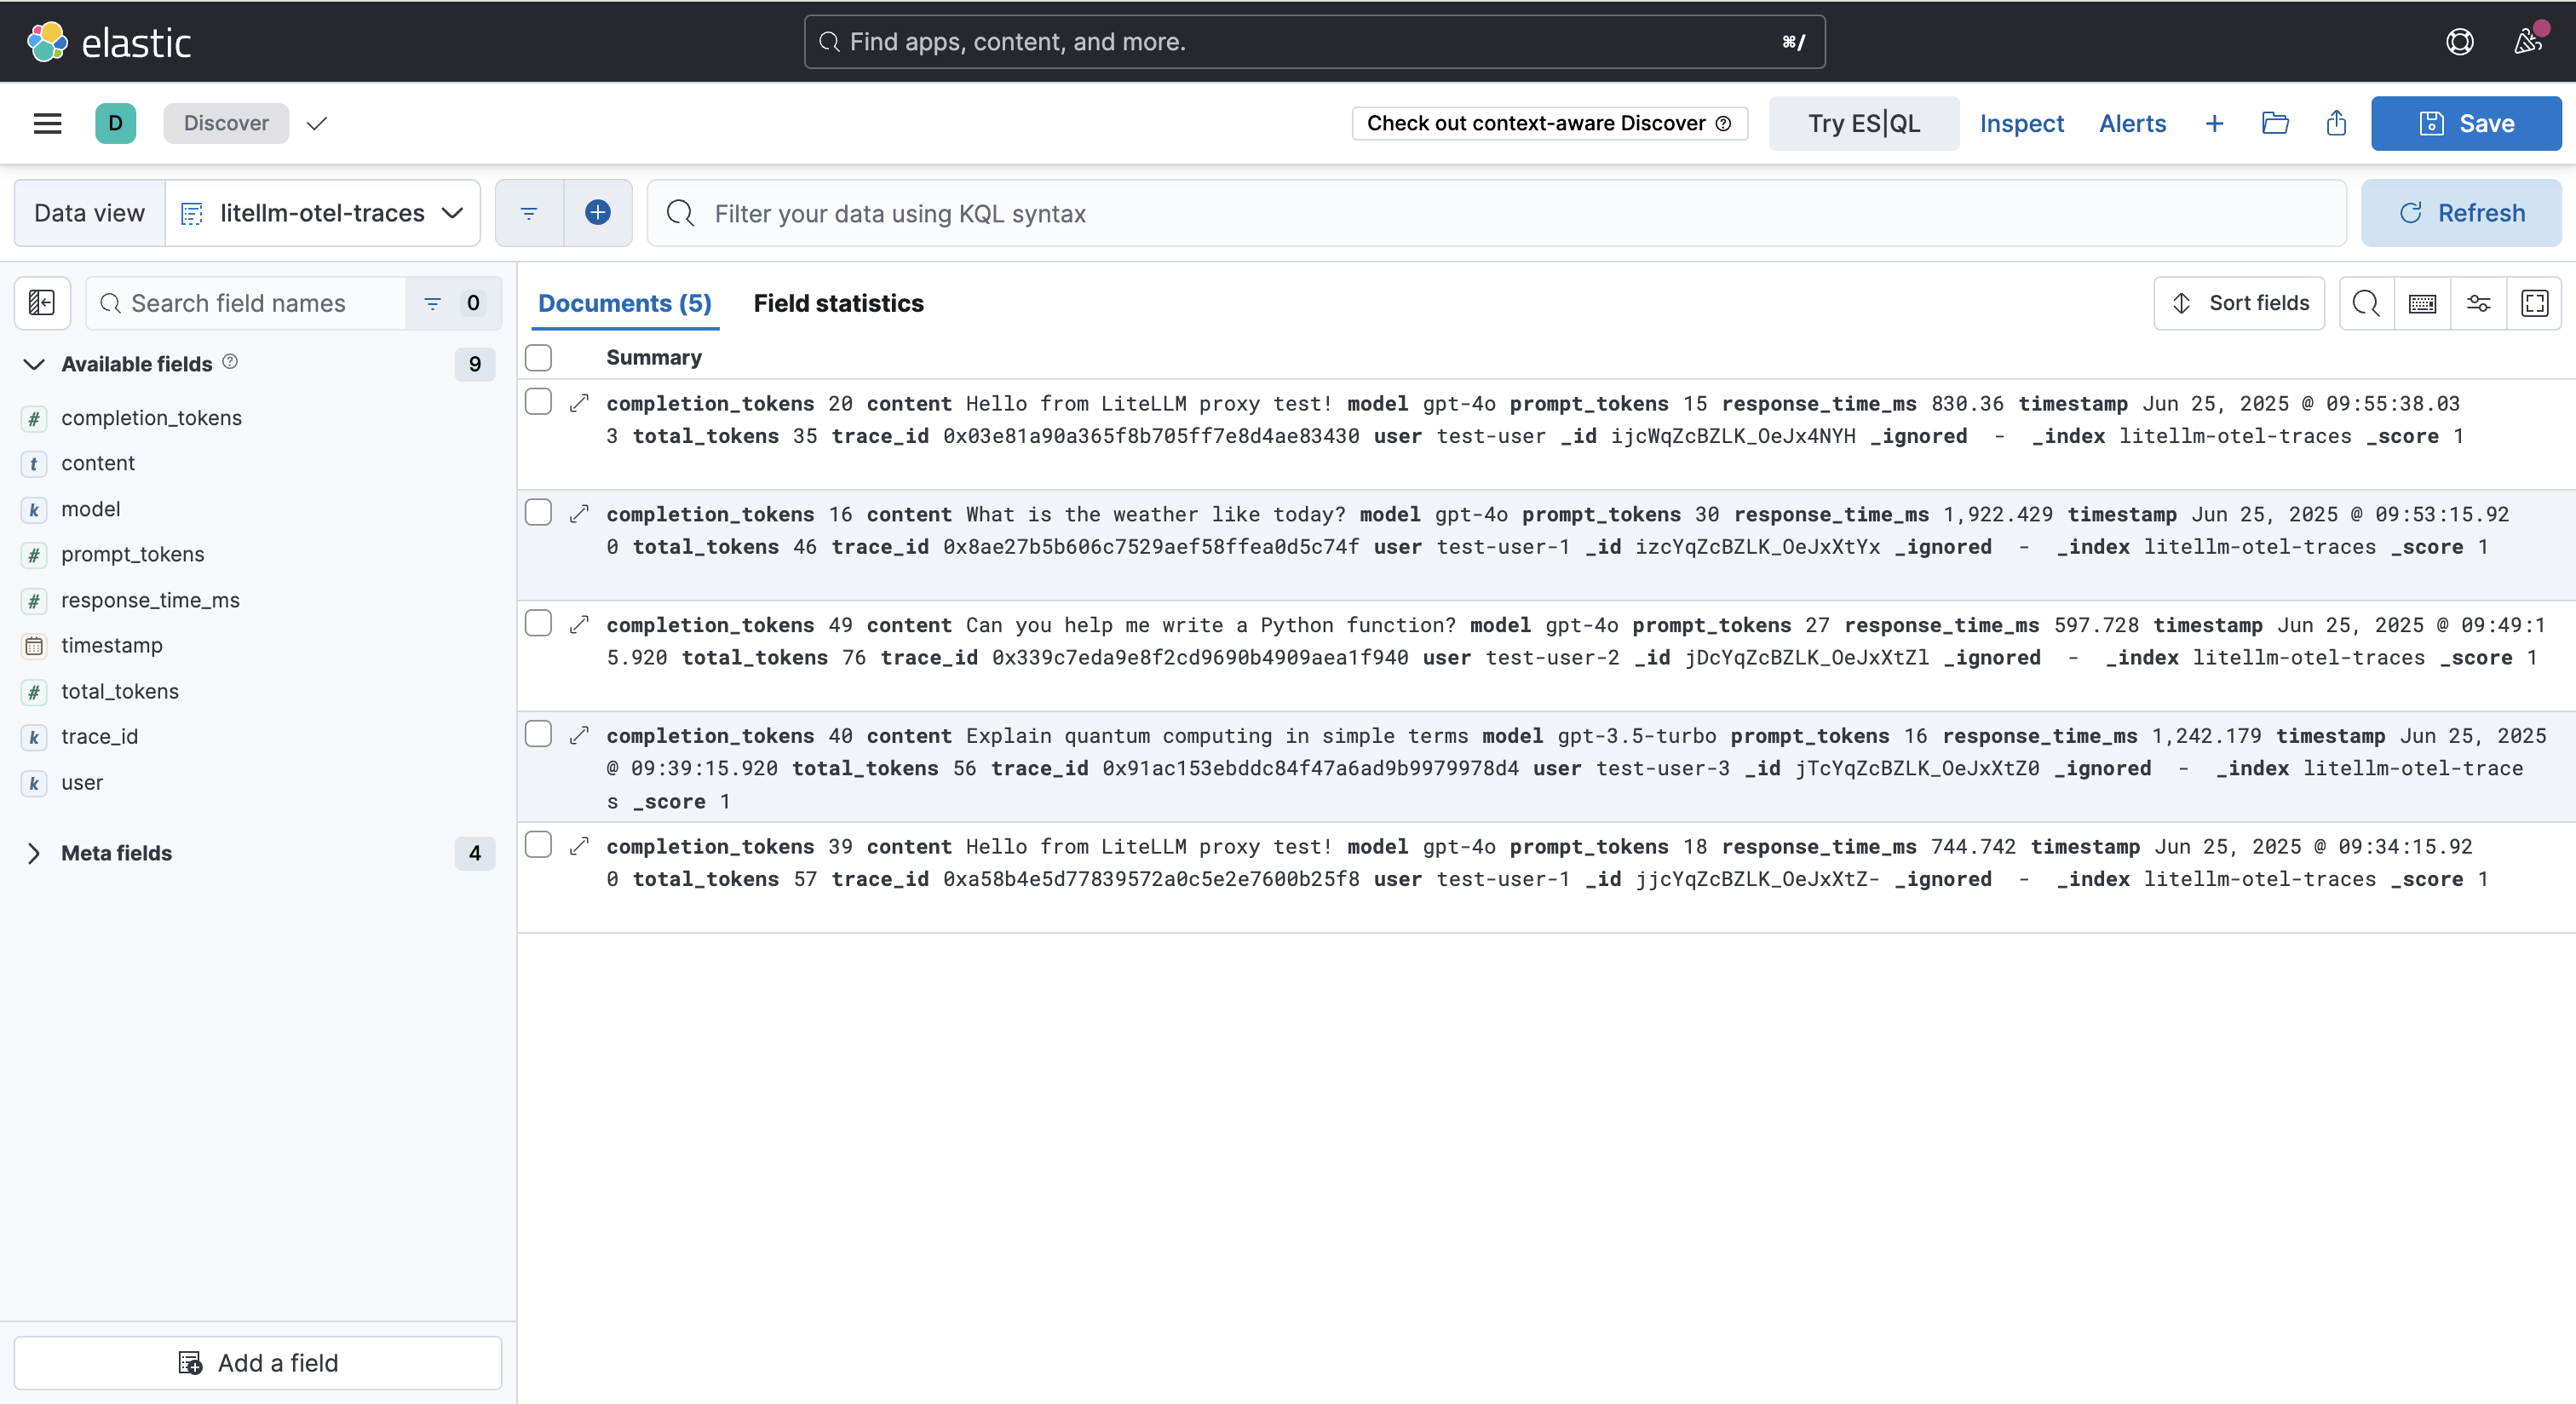2576x1404 pixels.
Task: Select all documents with header checkbox
Action: tap(538, 357)
